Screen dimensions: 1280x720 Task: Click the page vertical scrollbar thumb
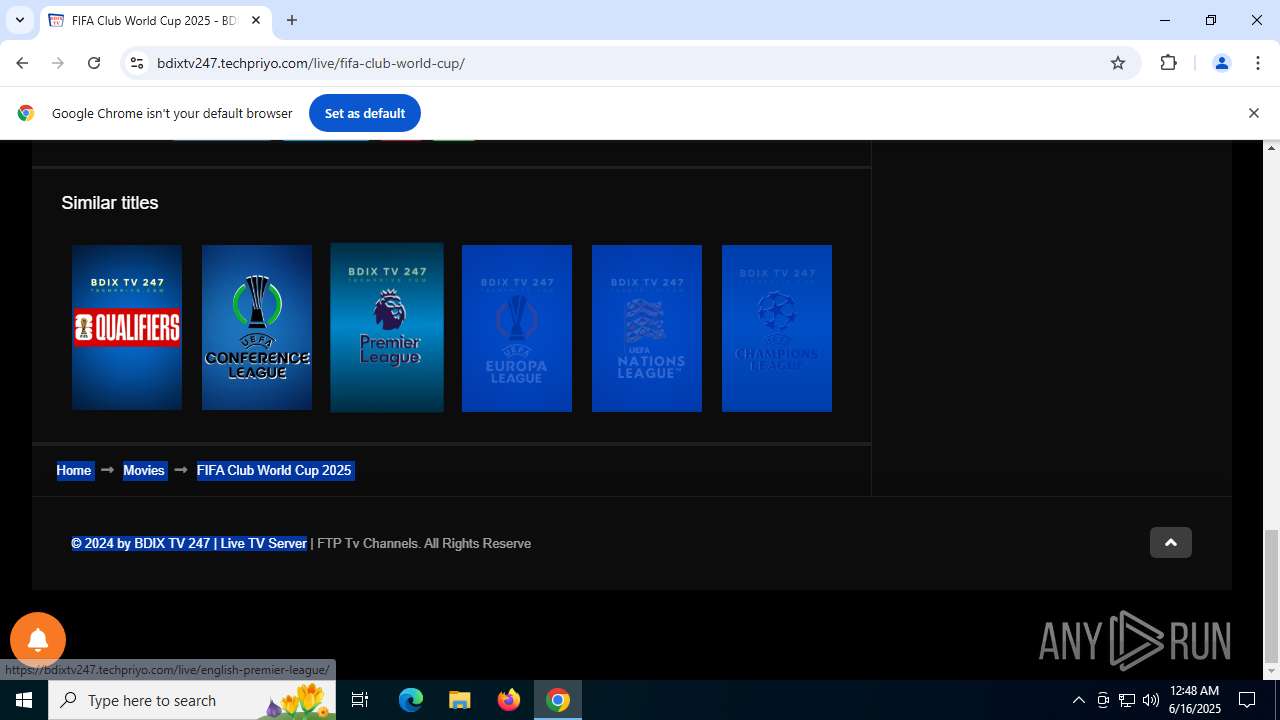(x=1271, y=594)
